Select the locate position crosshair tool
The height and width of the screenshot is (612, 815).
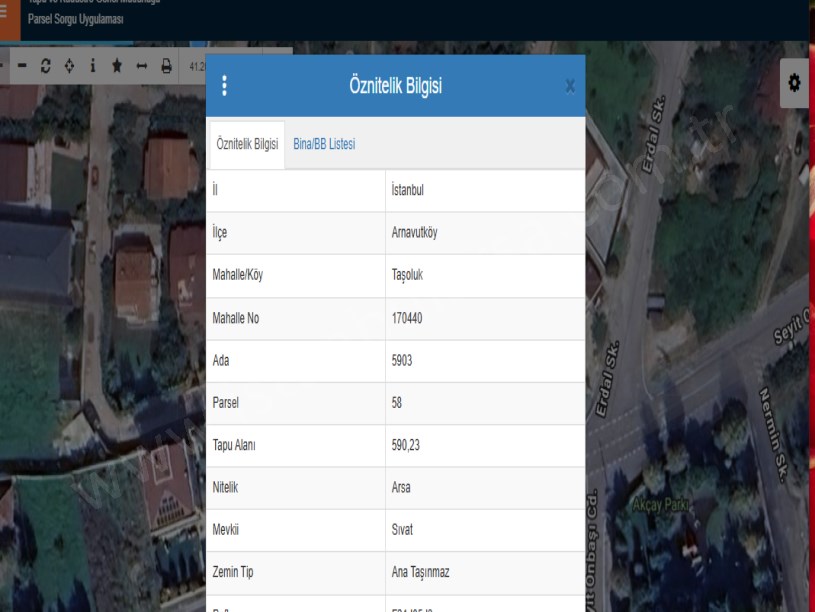coord(69,66)
